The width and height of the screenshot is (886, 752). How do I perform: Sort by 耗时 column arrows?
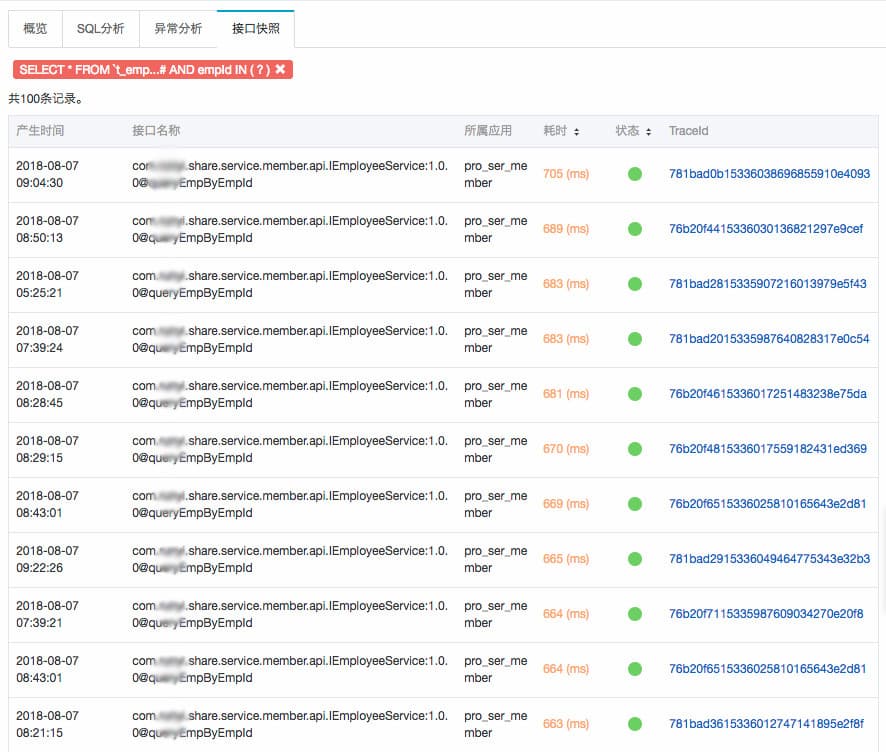(x=576, y=132)
